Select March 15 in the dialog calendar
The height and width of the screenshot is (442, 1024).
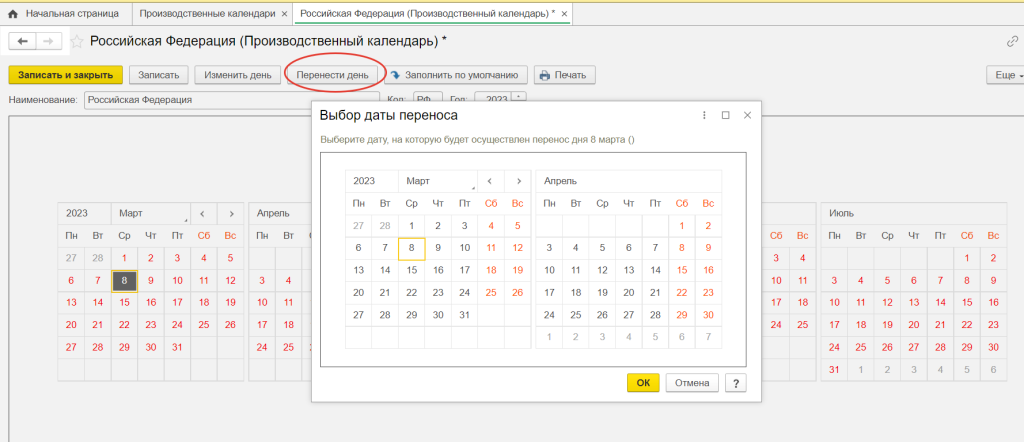tap(411, 270)
